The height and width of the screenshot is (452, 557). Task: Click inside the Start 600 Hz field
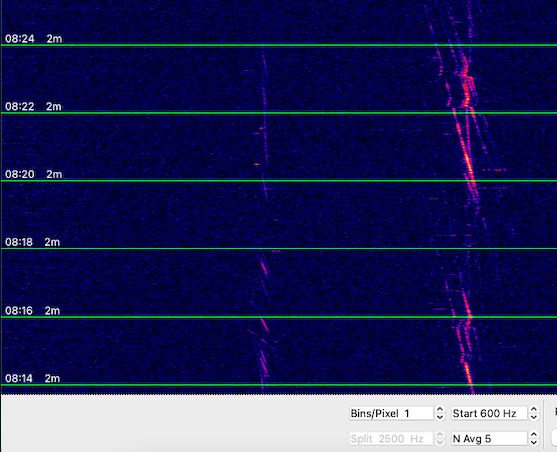tap(490, 413)
